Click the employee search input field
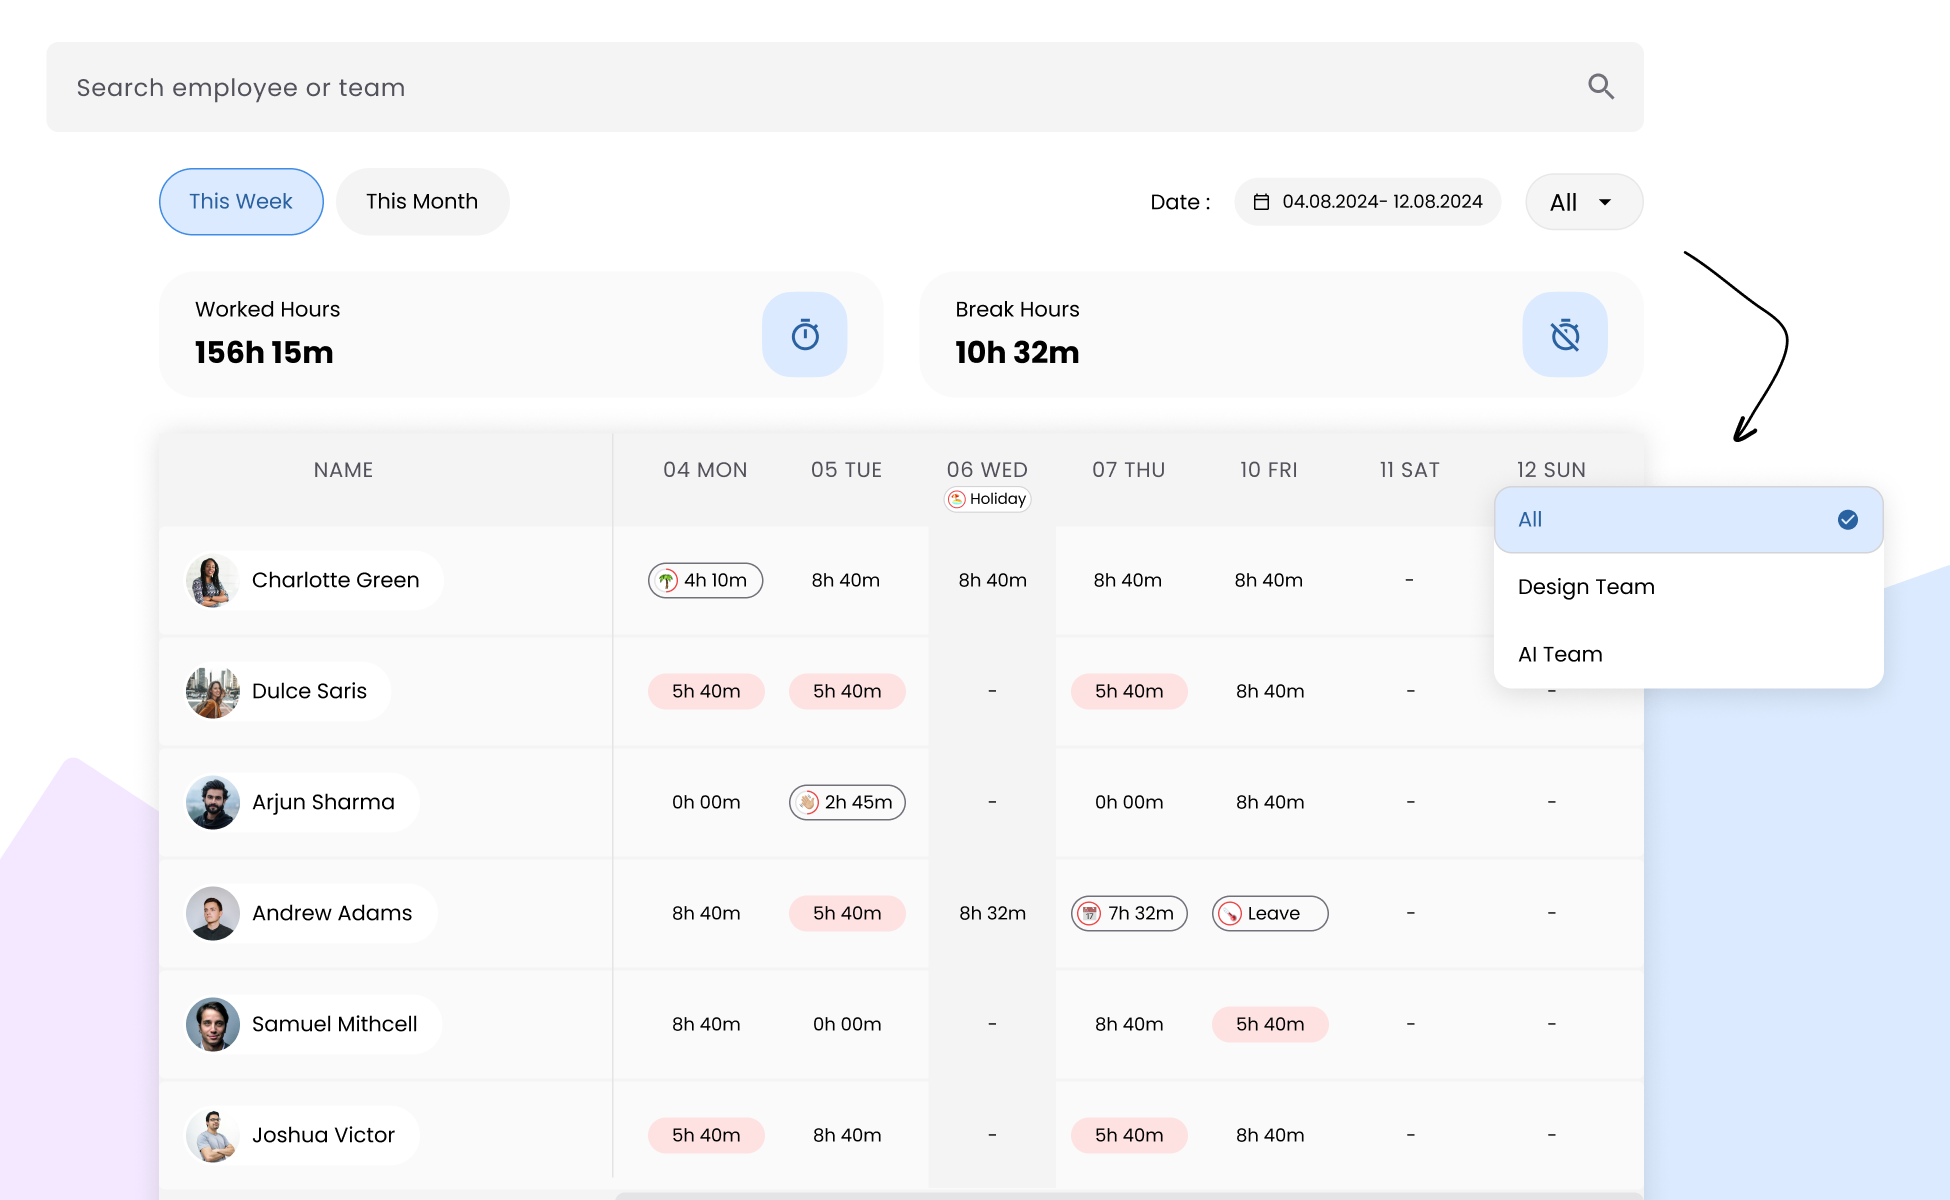This screenshot has height=1200, width=1950. (x=600, y=86)
